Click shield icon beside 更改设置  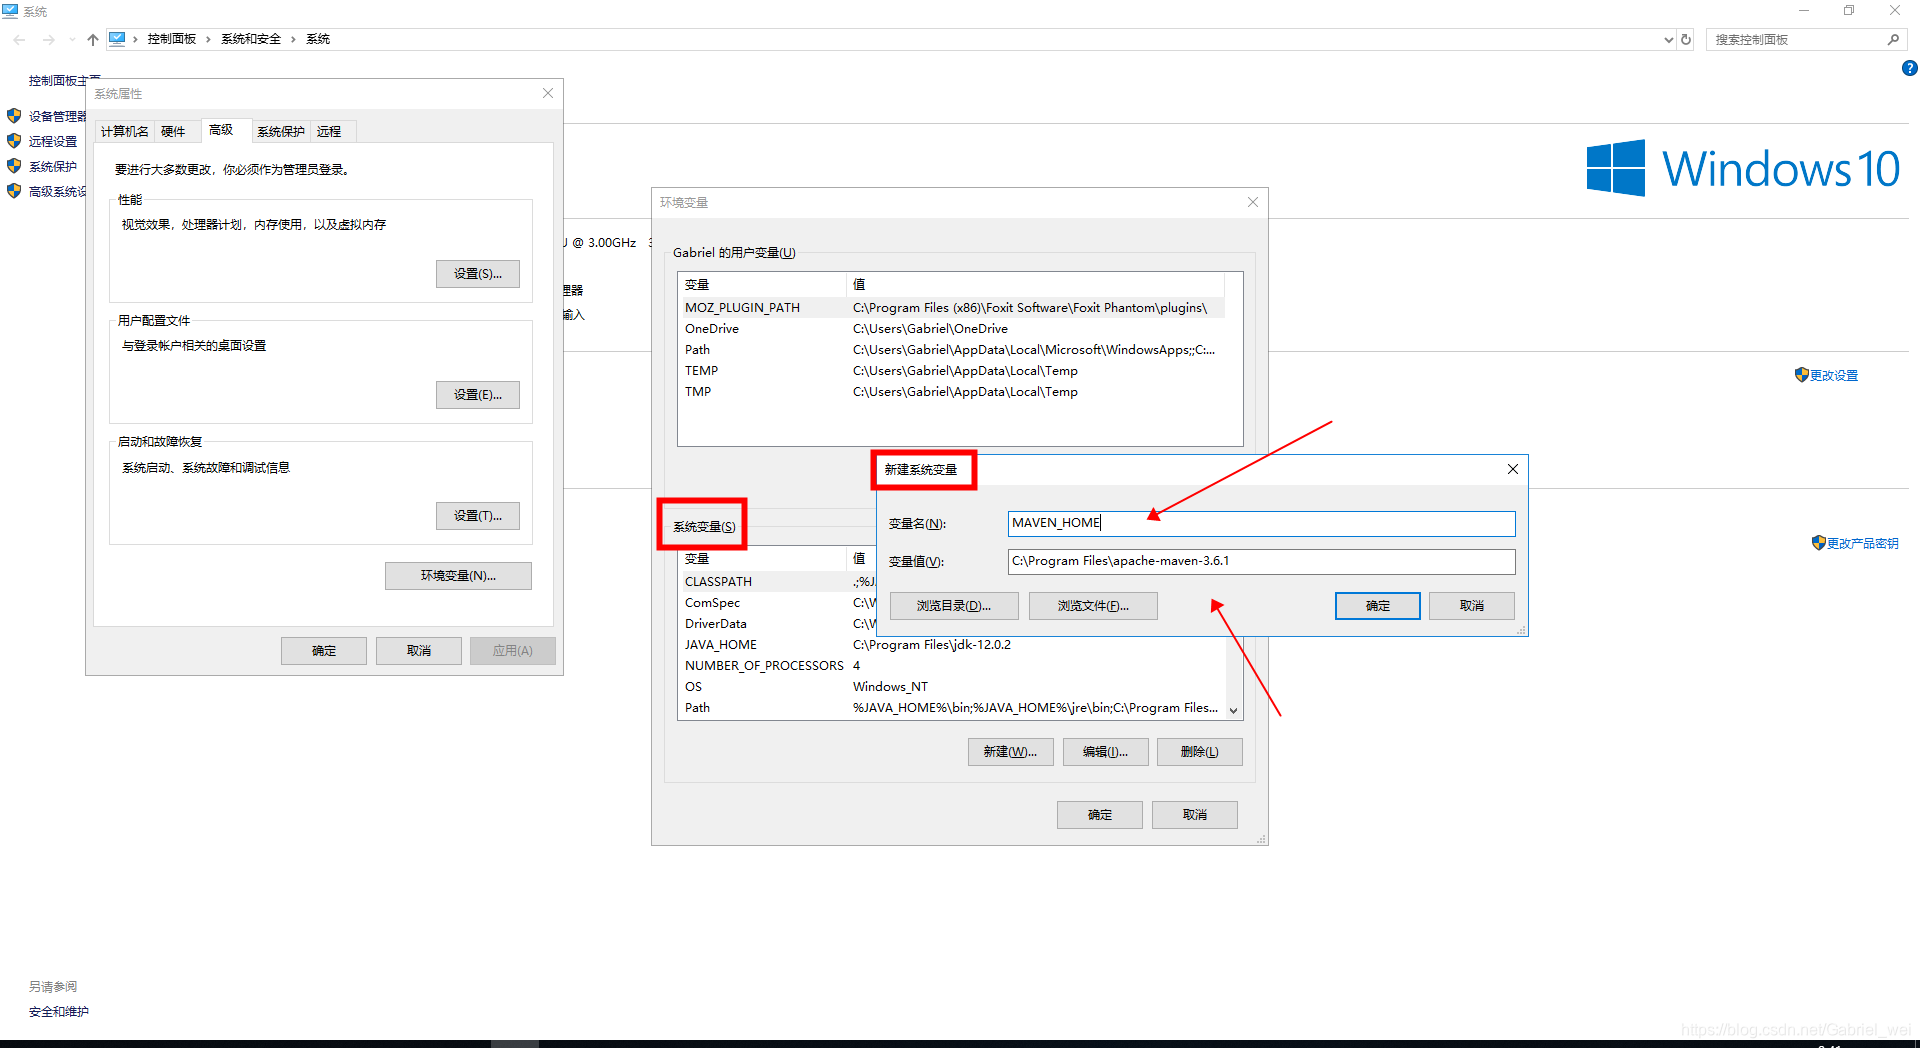click(x=1802, y=375)
